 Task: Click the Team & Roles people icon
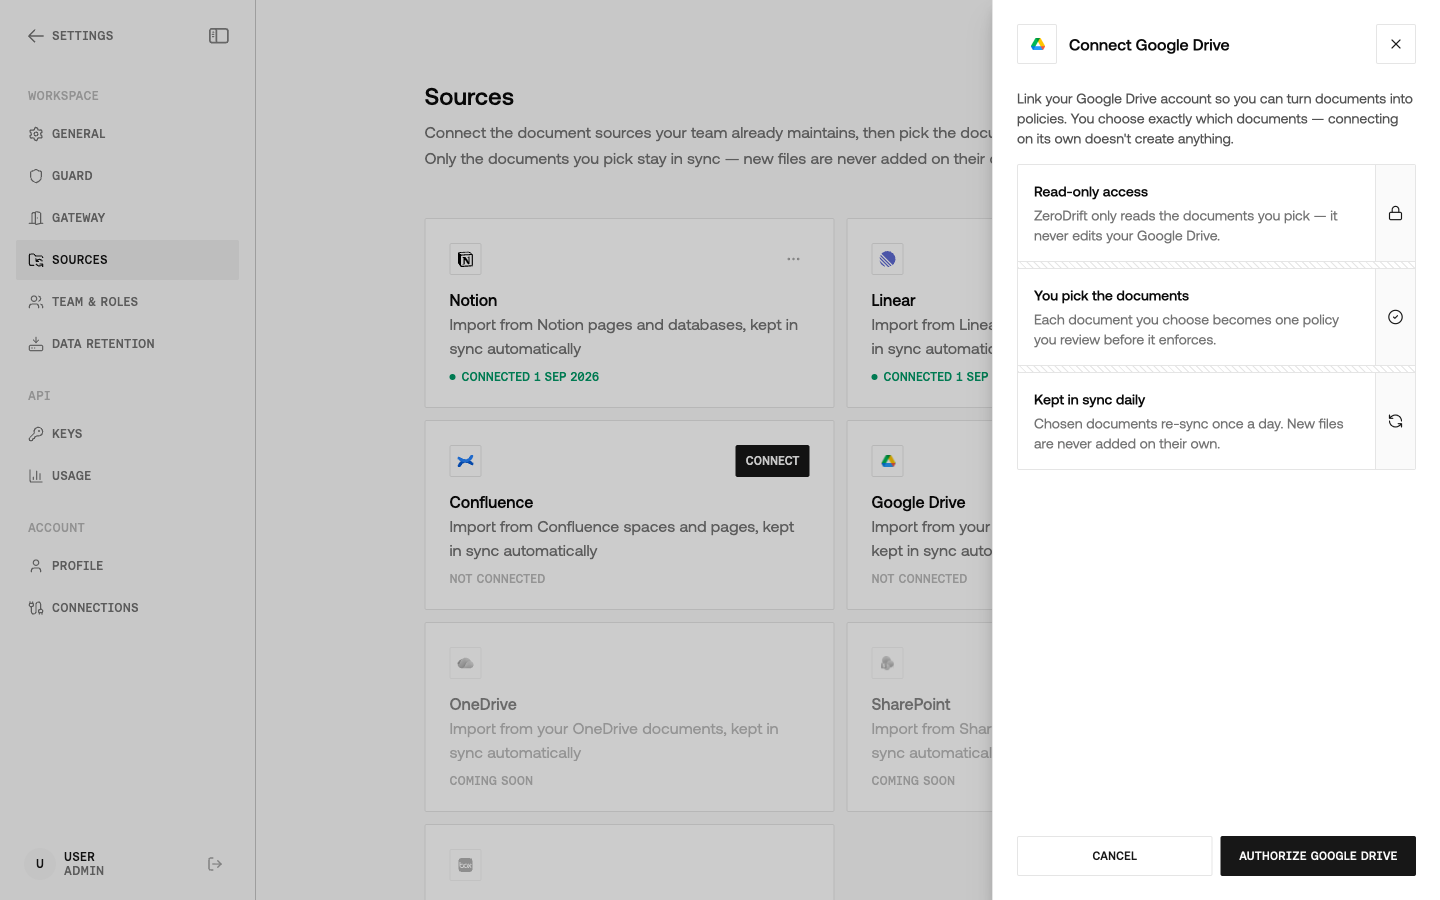[x=36, y=302]
